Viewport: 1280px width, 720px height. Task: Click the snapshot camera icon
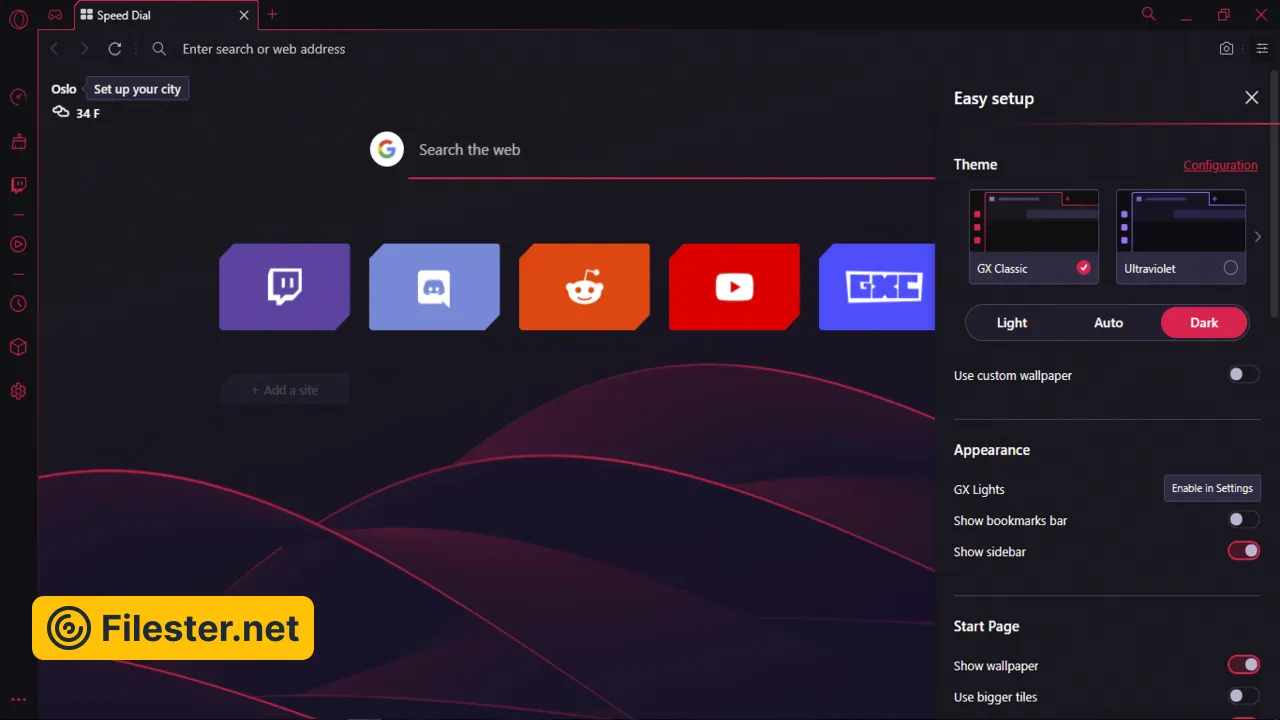pyautogui.click(x=1226, y=49)
